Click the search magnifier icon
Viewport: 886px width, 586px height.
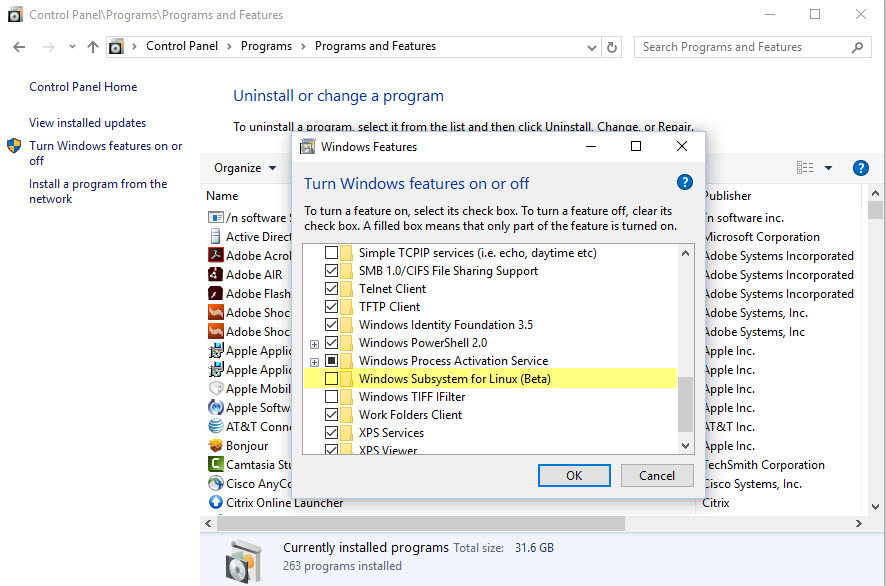pyautogui.click(x=857, y=47)
